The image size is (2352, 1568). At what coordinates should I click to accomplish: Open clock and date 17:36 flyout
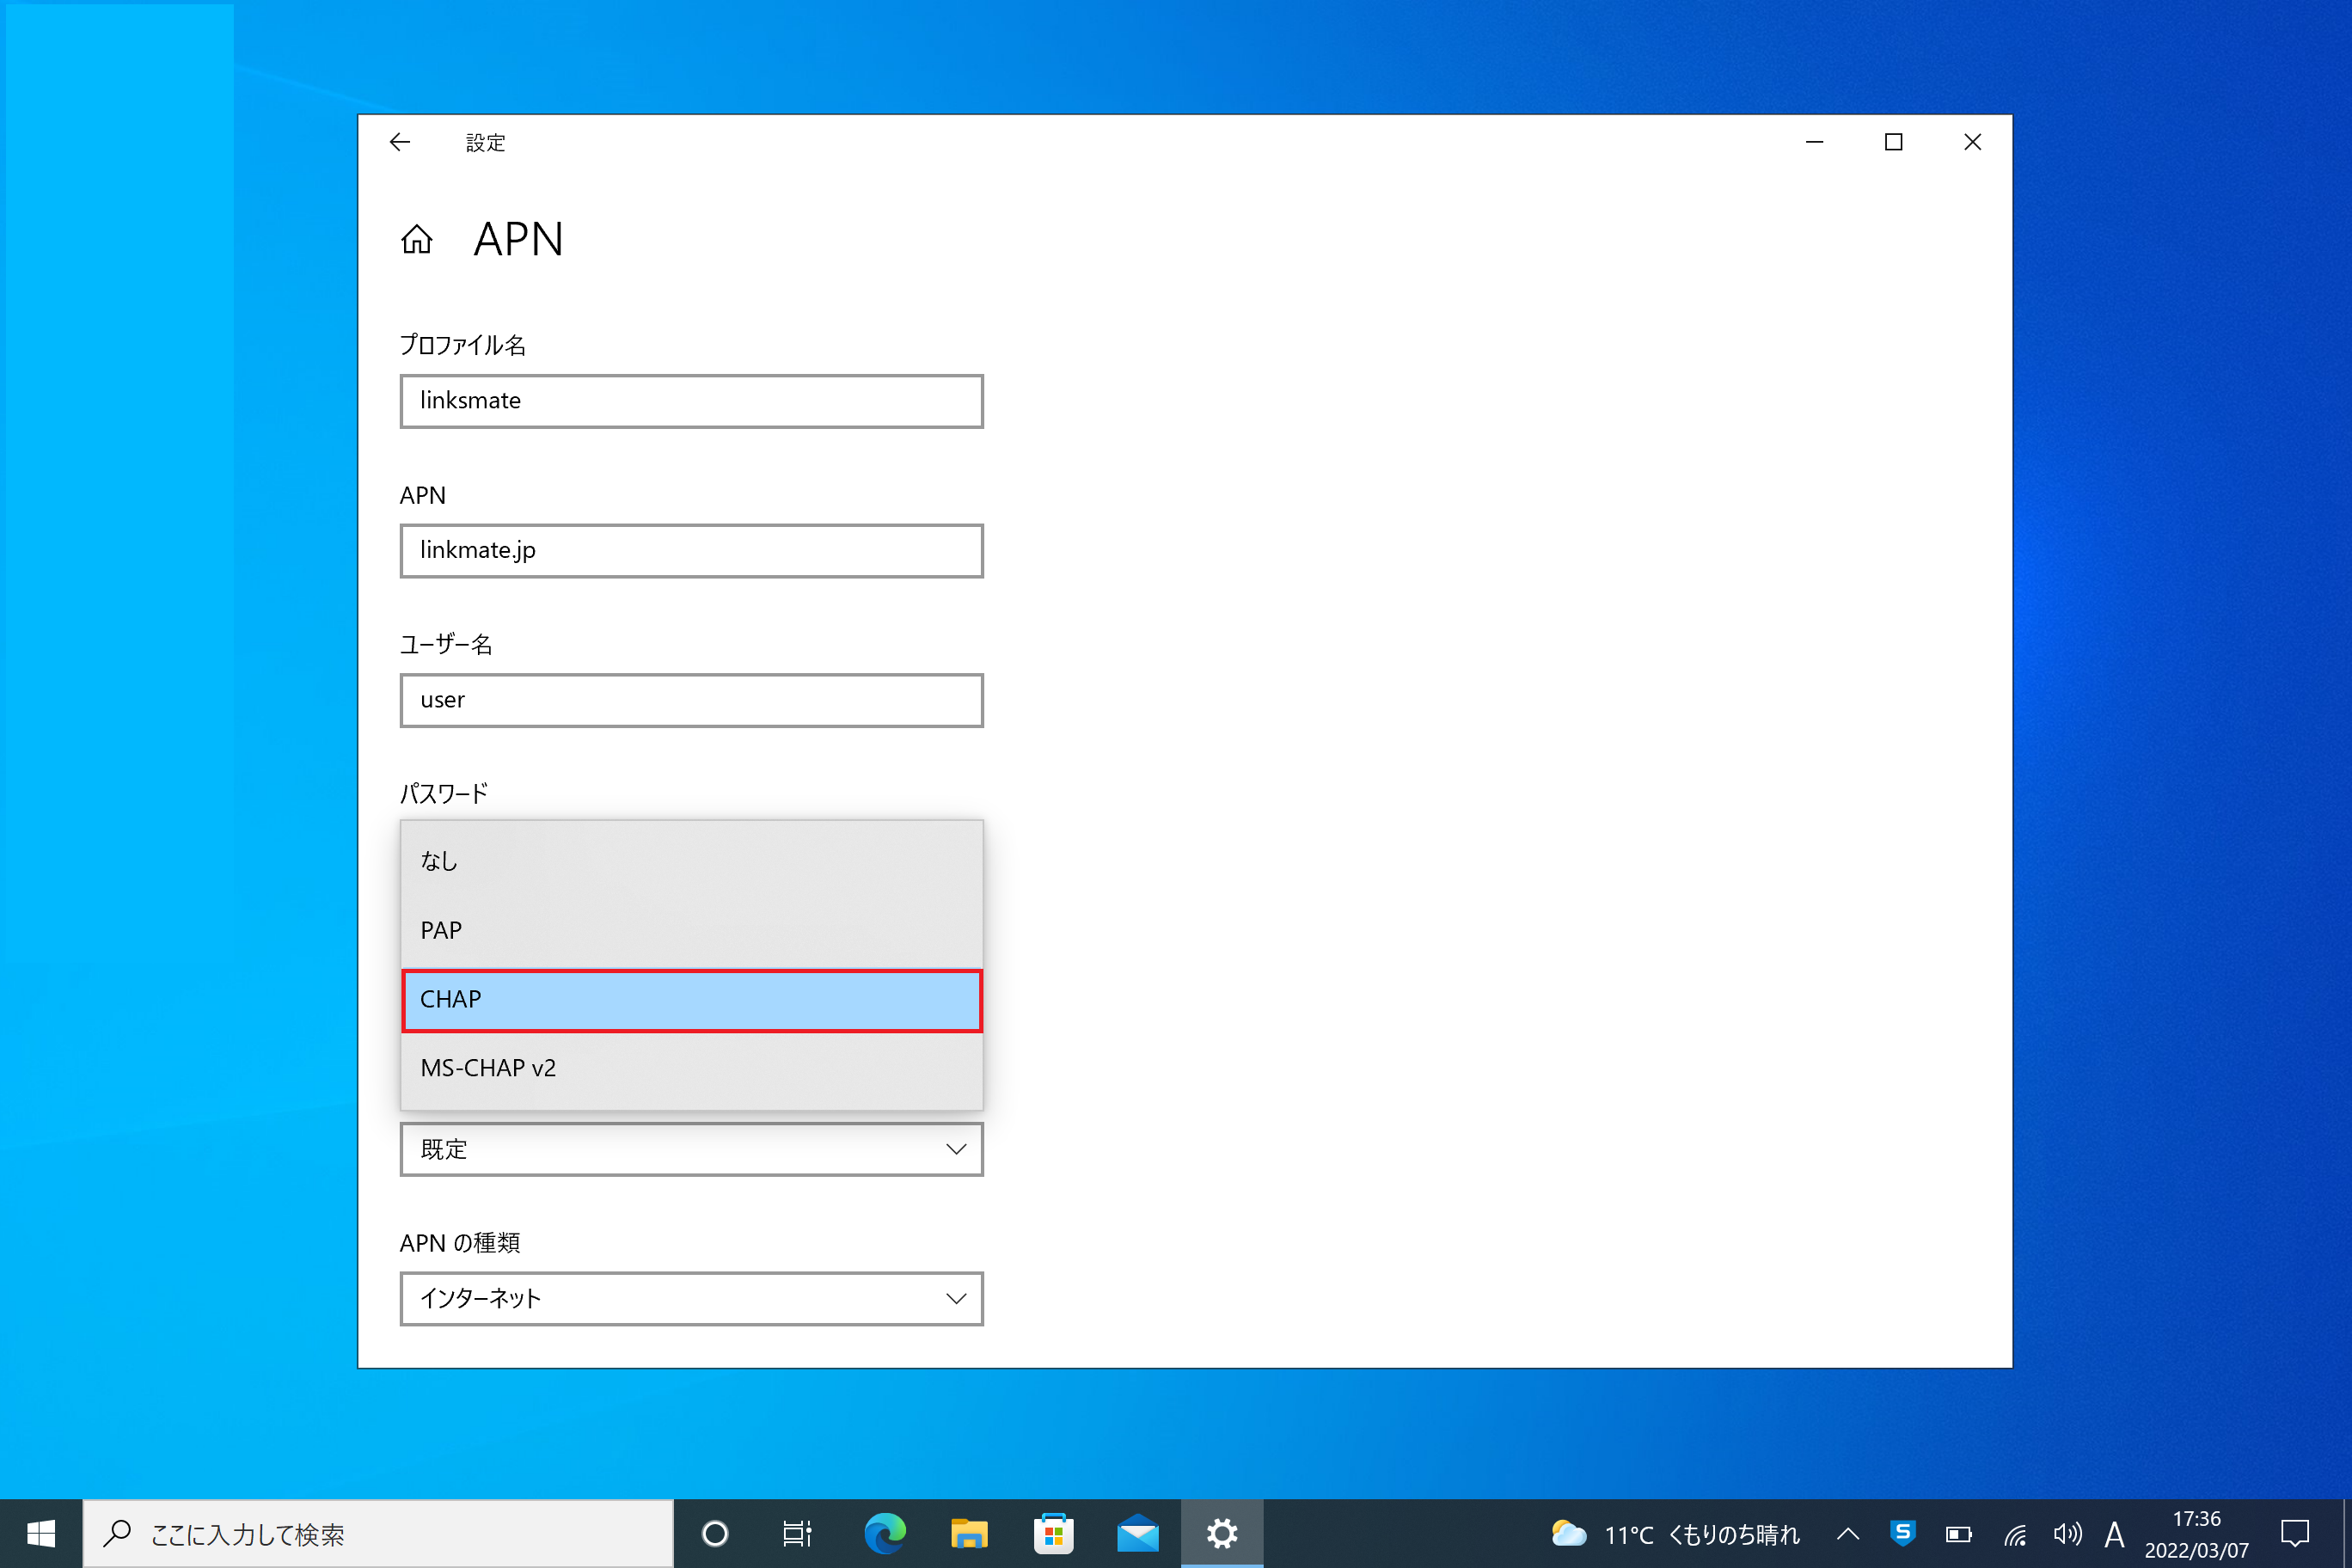[2196, 1533]
